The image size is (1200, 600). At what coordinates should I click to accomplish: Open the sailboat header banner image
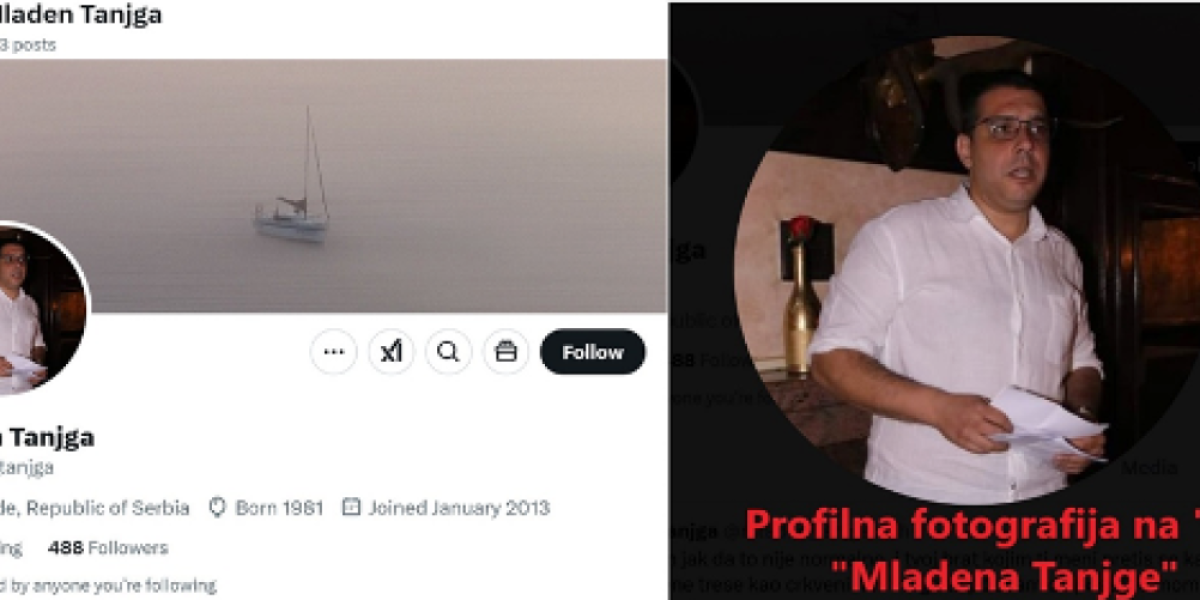tap(333, 186)
